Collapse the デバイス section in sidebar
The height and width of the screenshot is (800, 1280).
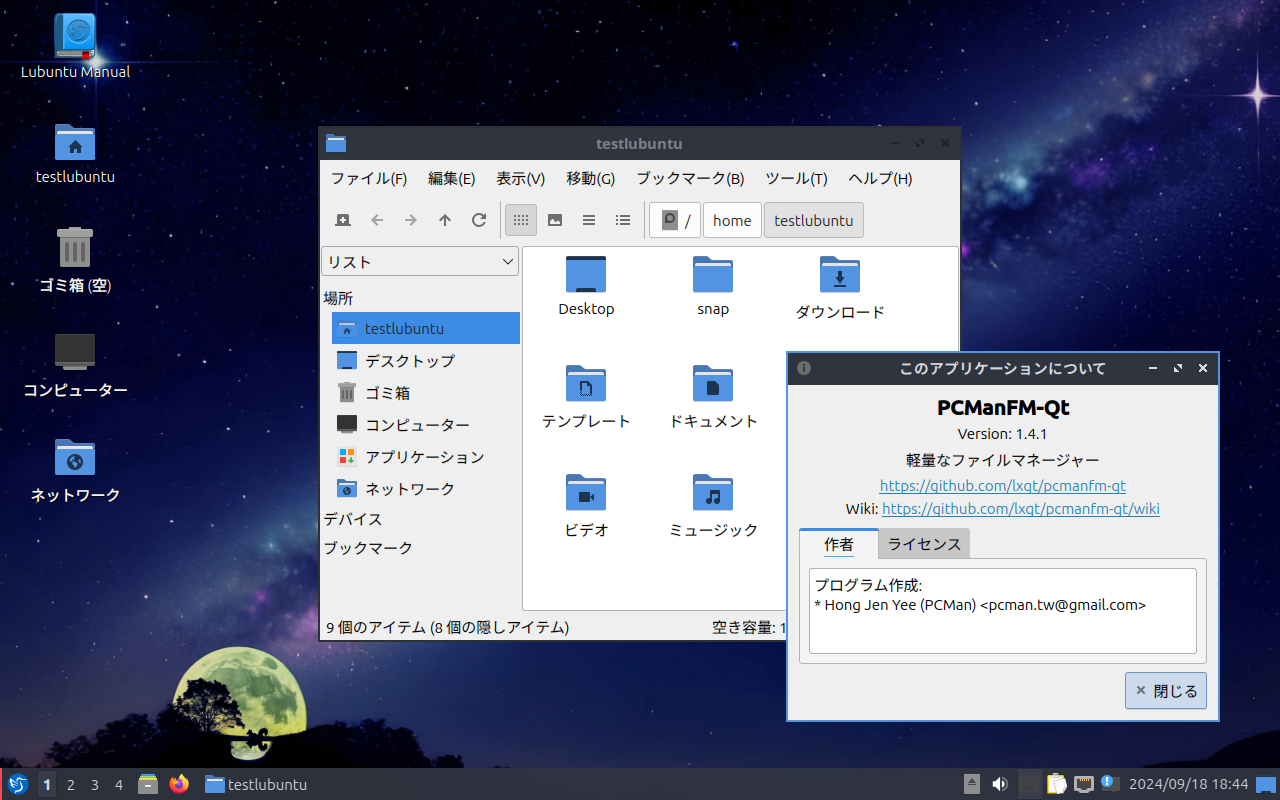point(353,519)
